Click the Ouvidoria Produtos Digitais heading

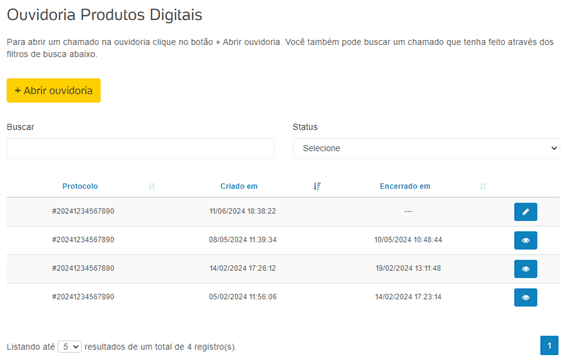pyautogui.click(x=105, y=15)
